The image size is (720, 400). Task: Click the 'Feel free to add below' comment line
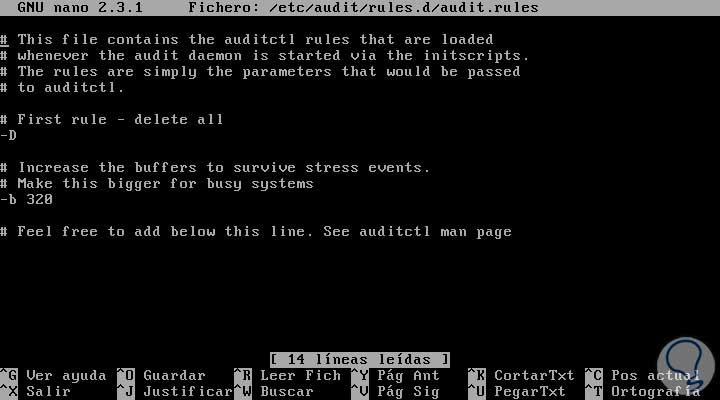point(256,231)
